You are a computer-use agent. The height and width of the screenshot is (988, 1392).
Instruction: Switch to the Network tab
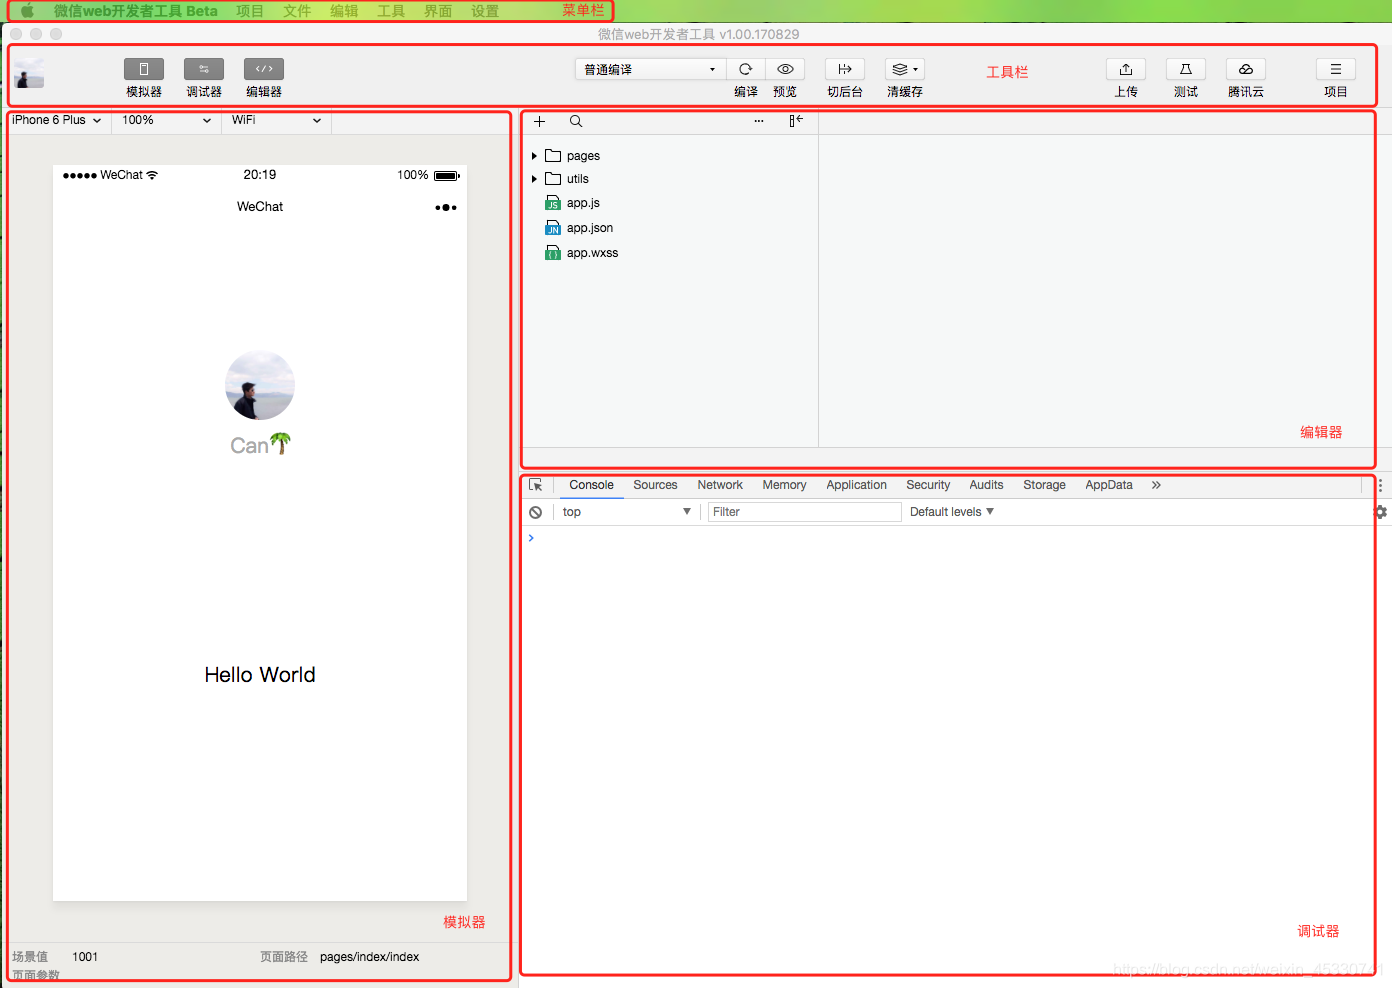(x=720, y=485)
